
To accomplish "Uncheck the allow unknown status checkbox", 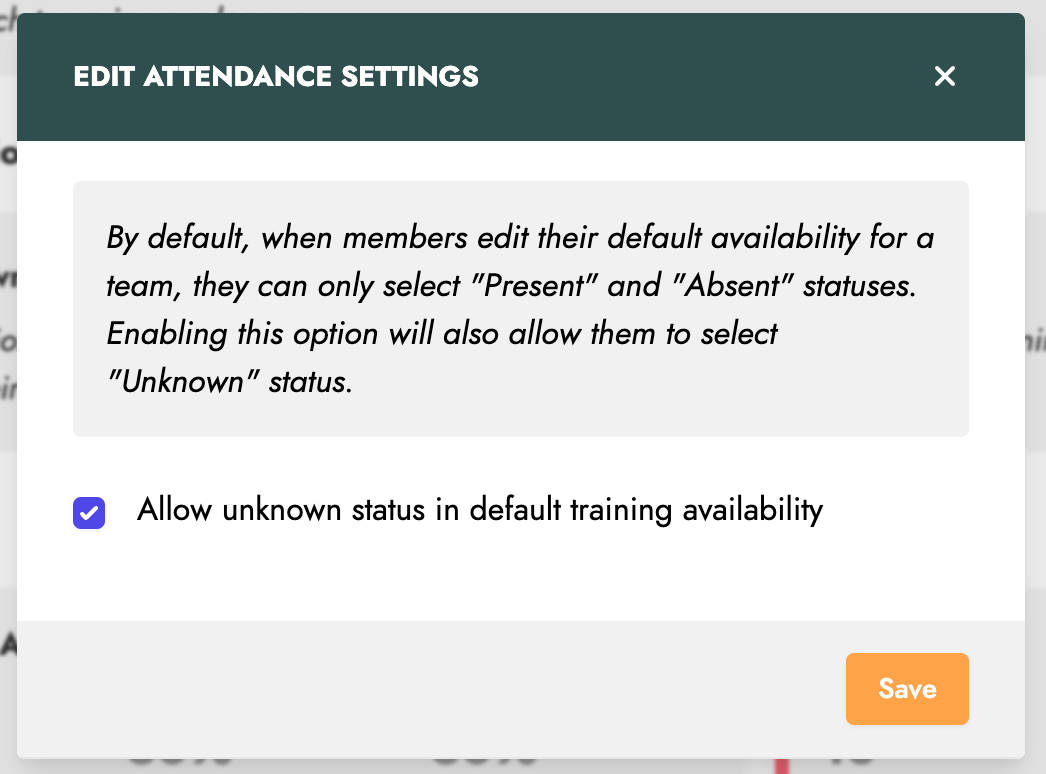I will (x=89, y=513).
